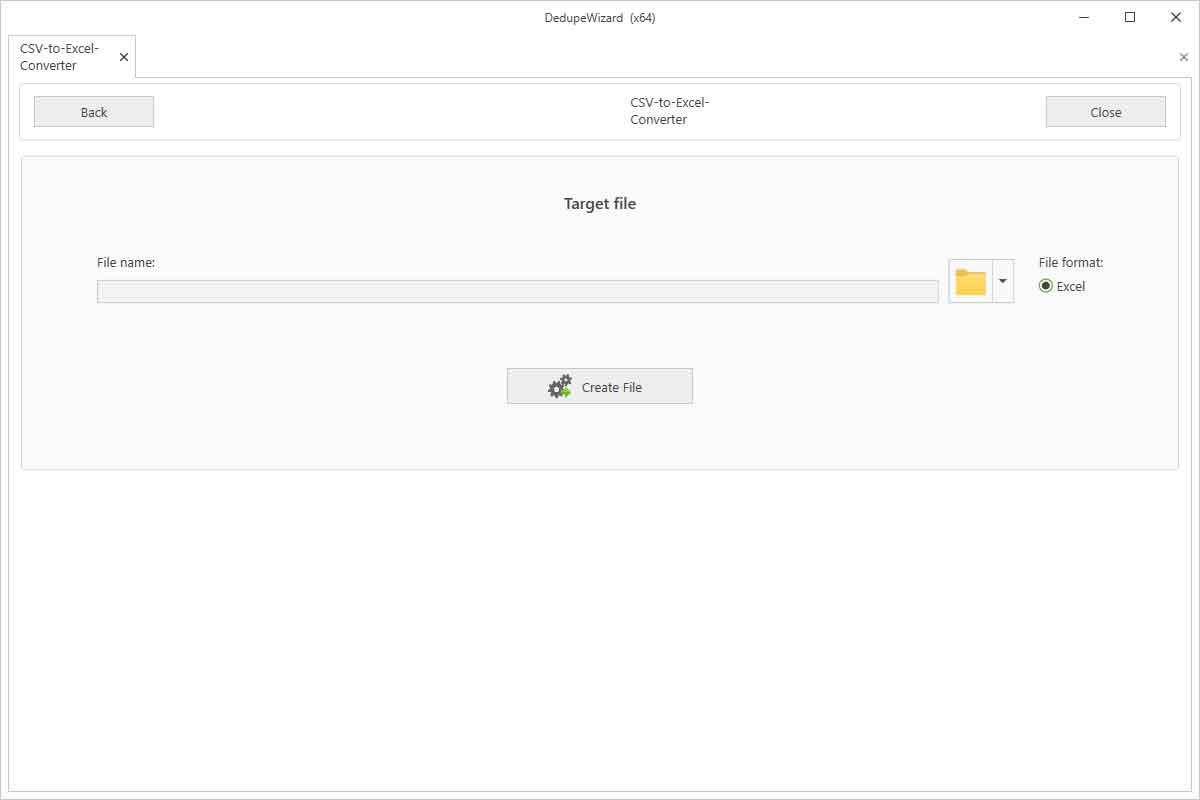Select the CSV-to-Excel-Converter tab
1200x800 pixels.
pyautogui.click(x=58, y=56)
